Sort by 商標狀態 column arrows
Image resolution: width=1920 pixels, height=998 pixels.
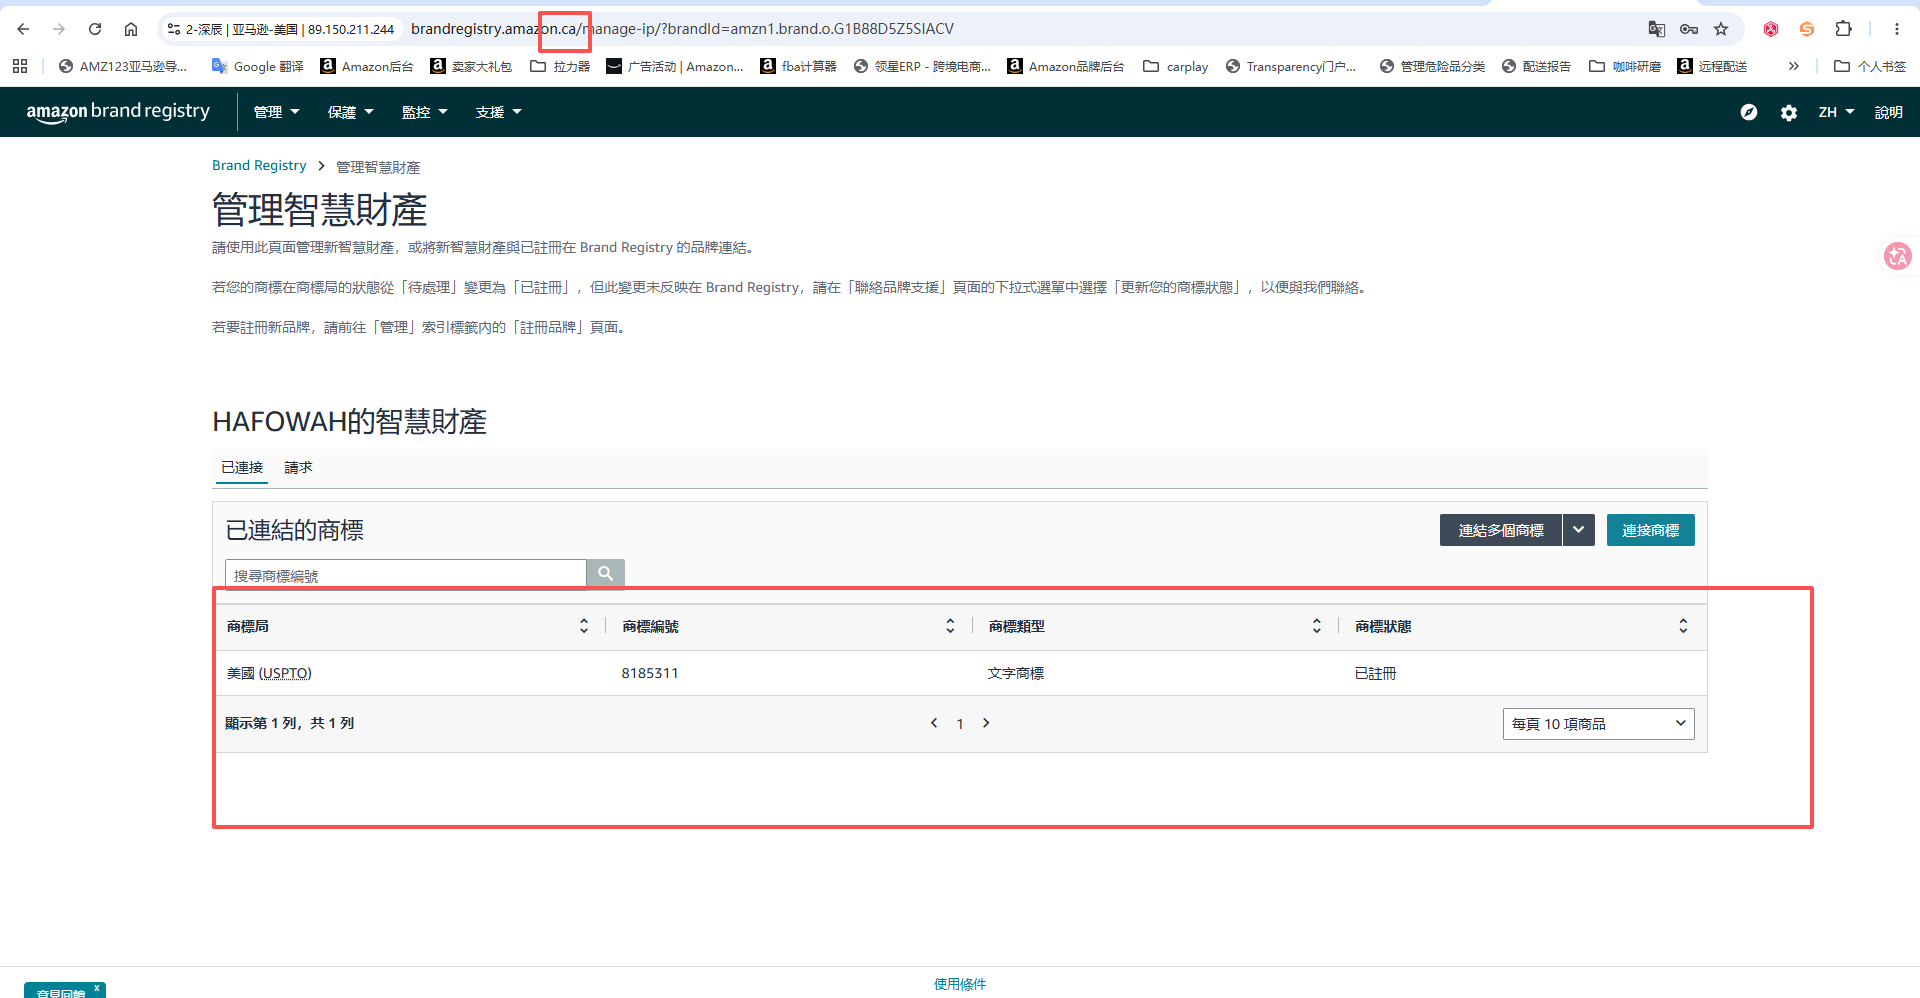tap(1683, 626)
